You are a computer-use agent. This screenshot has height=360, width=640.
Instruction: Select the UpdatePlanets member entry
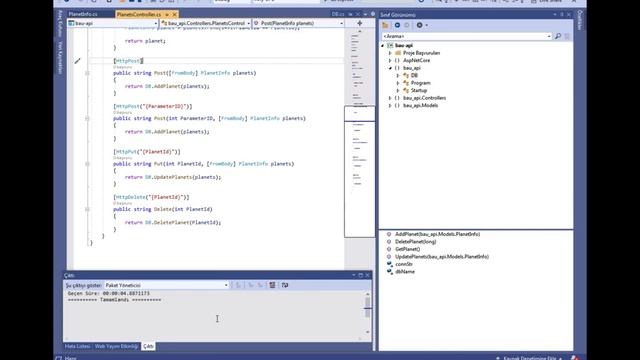tap(442, 257)
